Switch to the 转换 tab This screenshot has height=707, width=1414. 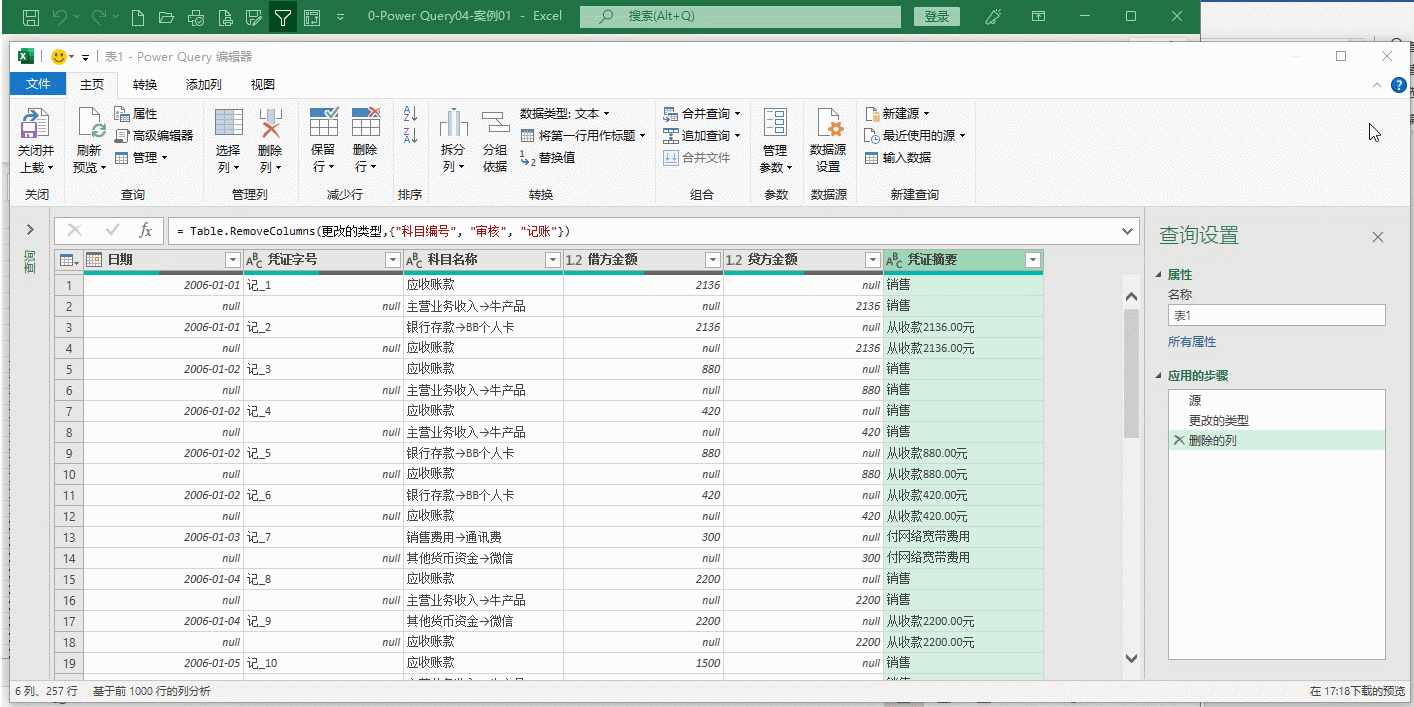coord(145,85)
